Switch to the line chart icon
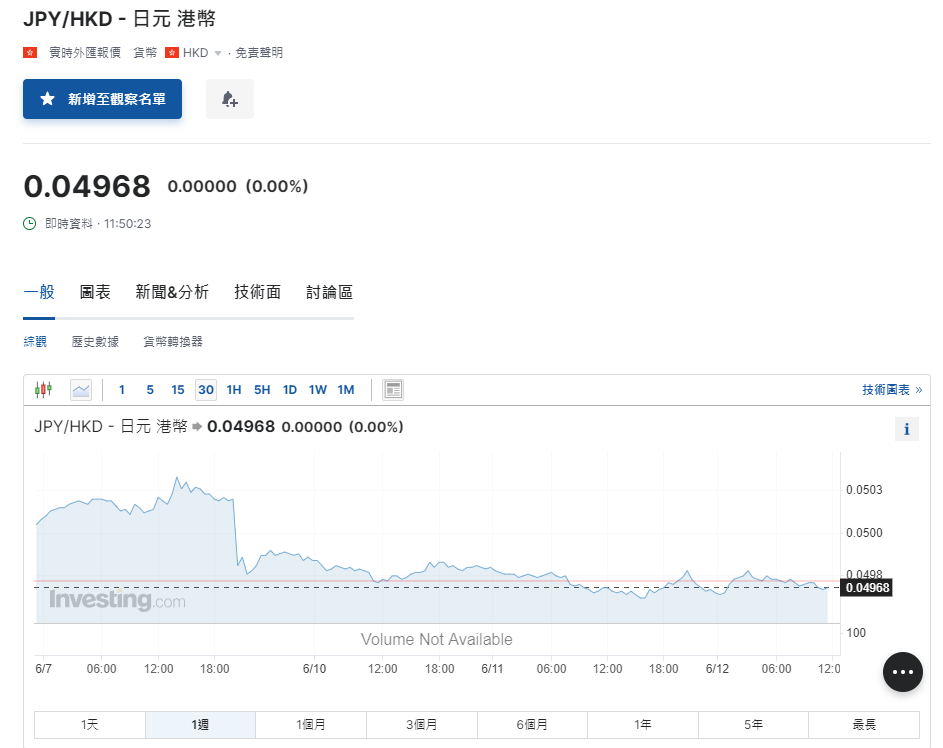The image size is (943, 748). pyautogui.click(x=81, y=389)
